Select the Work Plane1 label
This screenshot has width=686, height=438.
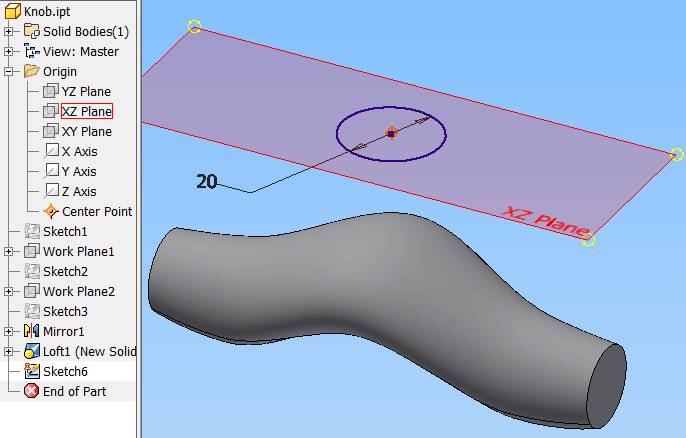[79, 252]
